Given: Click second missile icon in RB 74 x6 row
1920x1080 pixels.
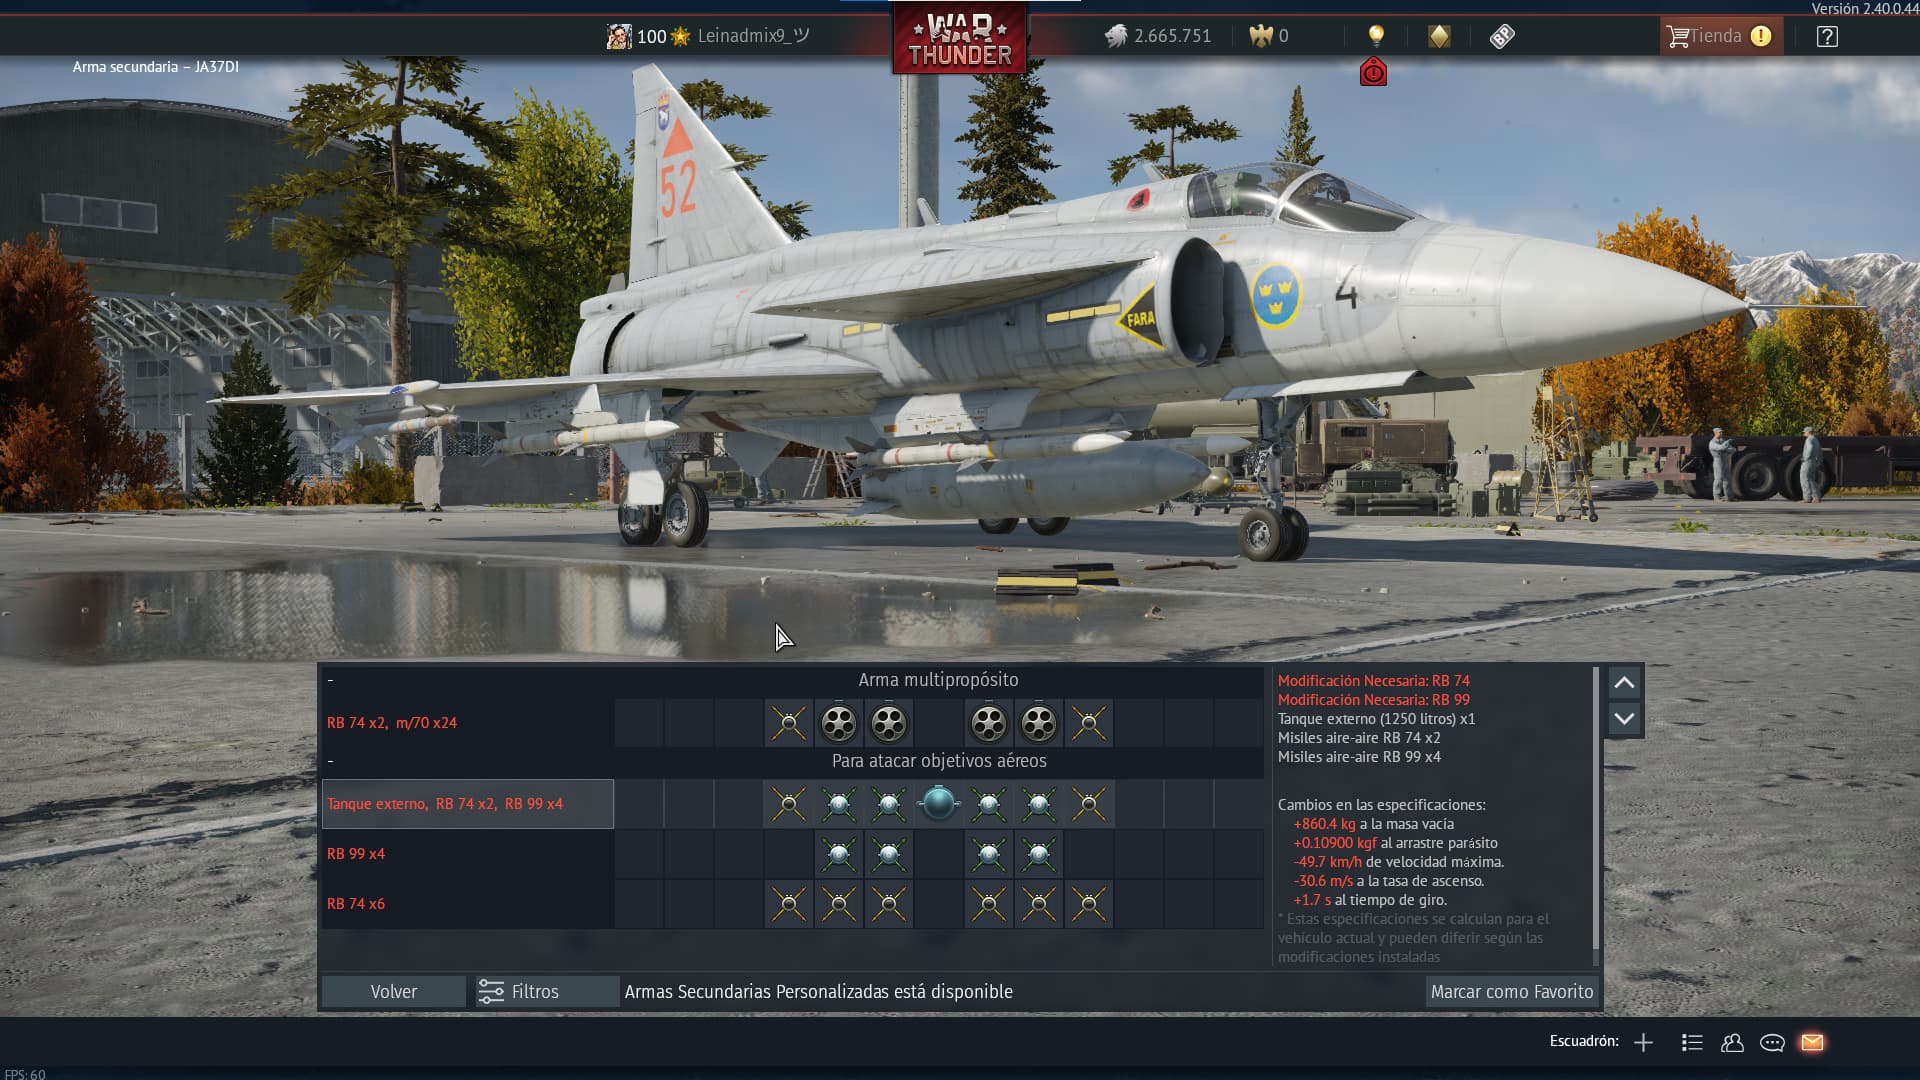Looking at the screenshot, I should 838,904.
